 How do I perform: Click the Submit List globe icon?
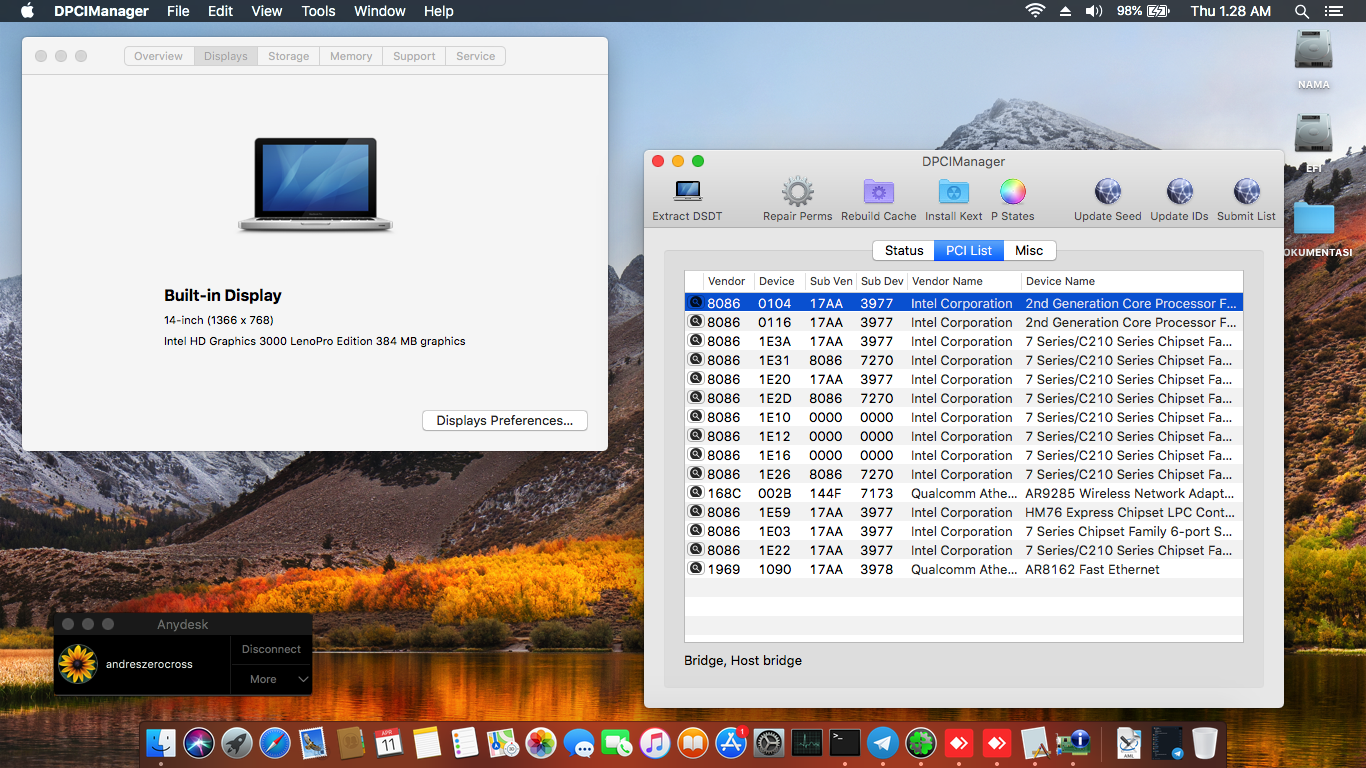coord(1246,191)
